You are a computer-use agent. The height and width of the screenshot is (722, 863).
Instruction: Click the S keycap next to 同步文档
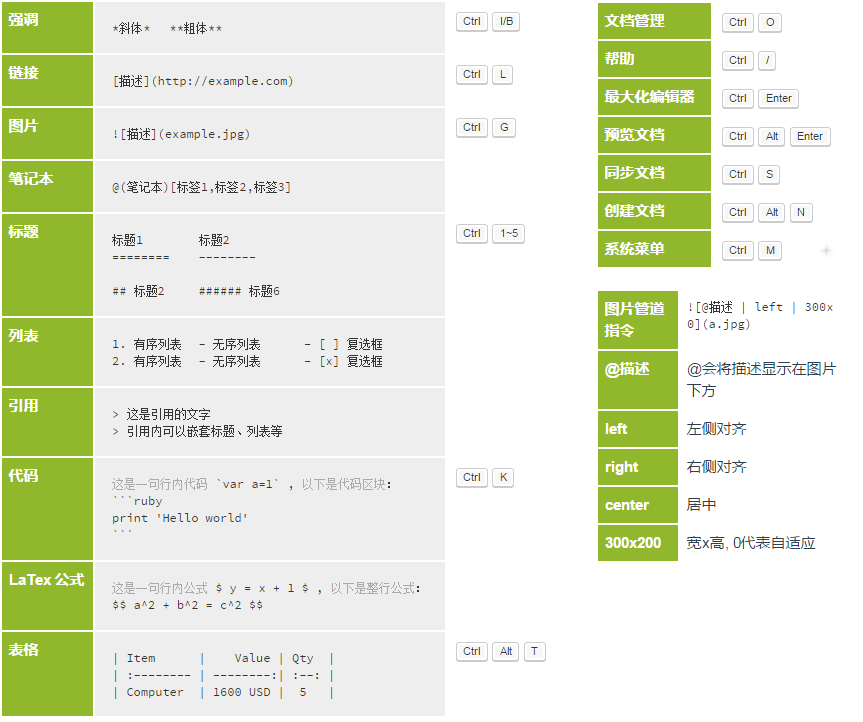pyautogui.click(x=770, y=174)
